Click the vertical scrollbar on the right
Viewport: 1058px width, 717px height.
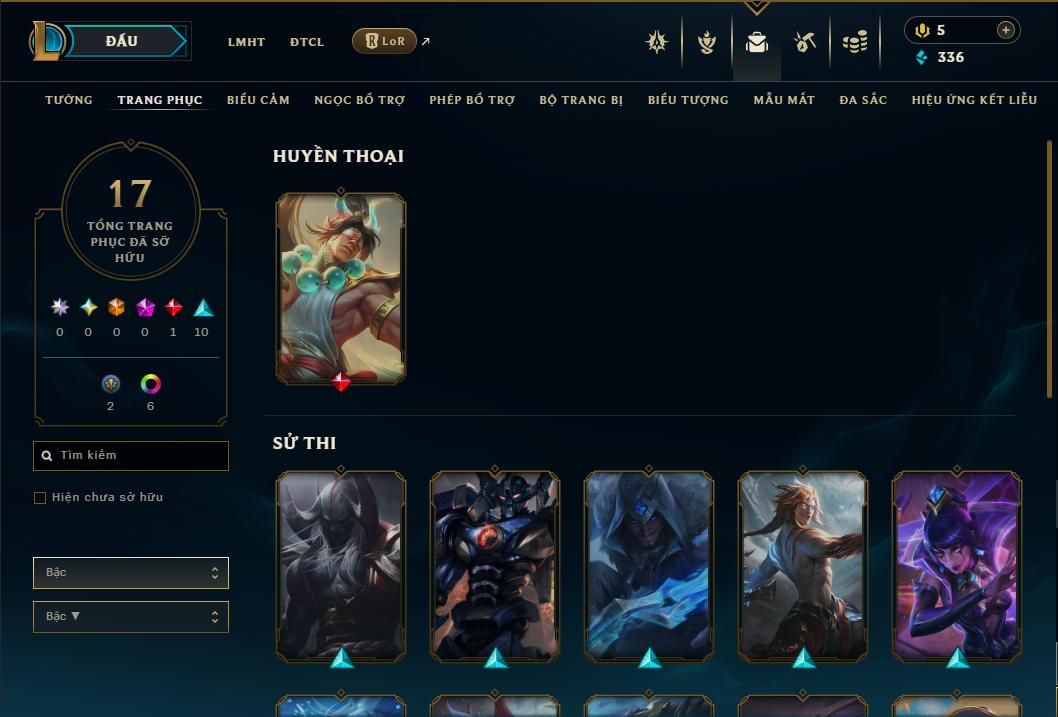tap(1049, 268)
